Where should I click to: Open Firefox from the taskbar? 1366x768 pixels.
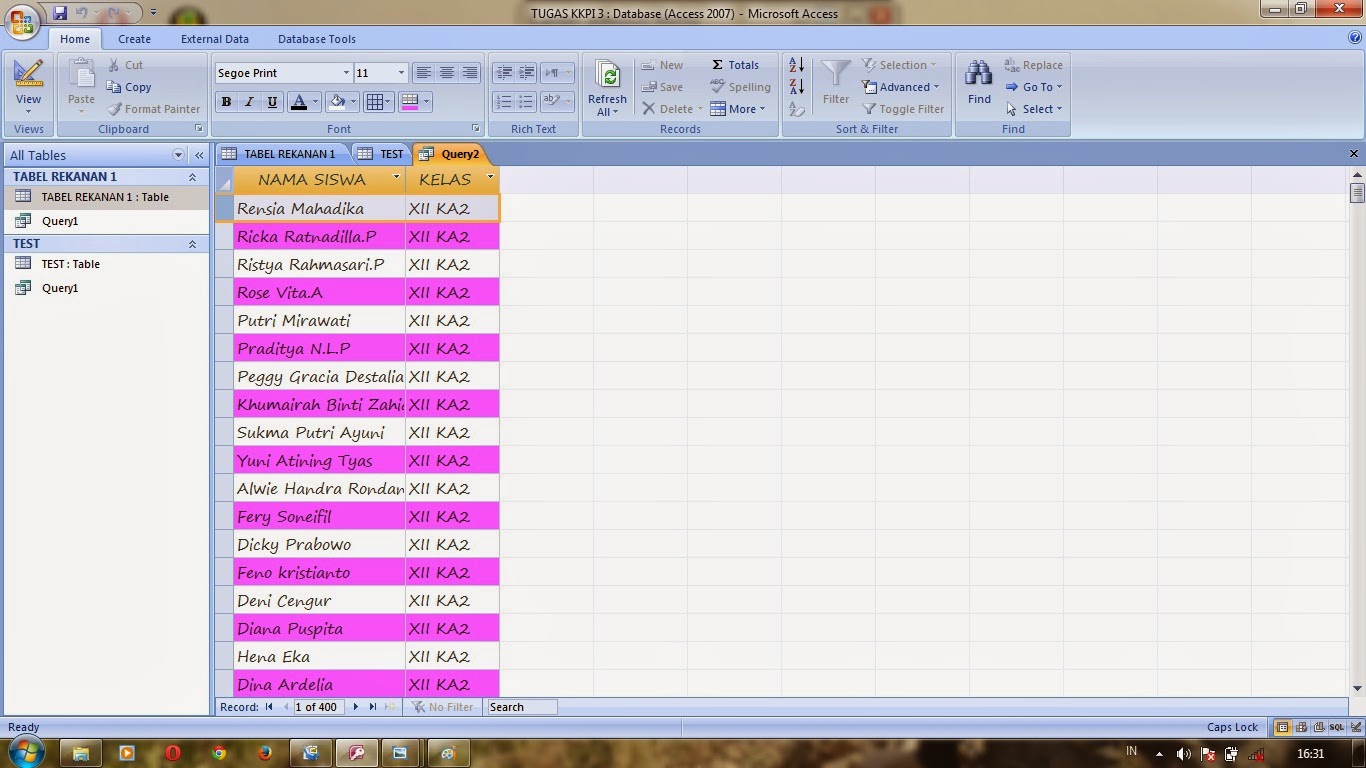click(x=265, y=753)
